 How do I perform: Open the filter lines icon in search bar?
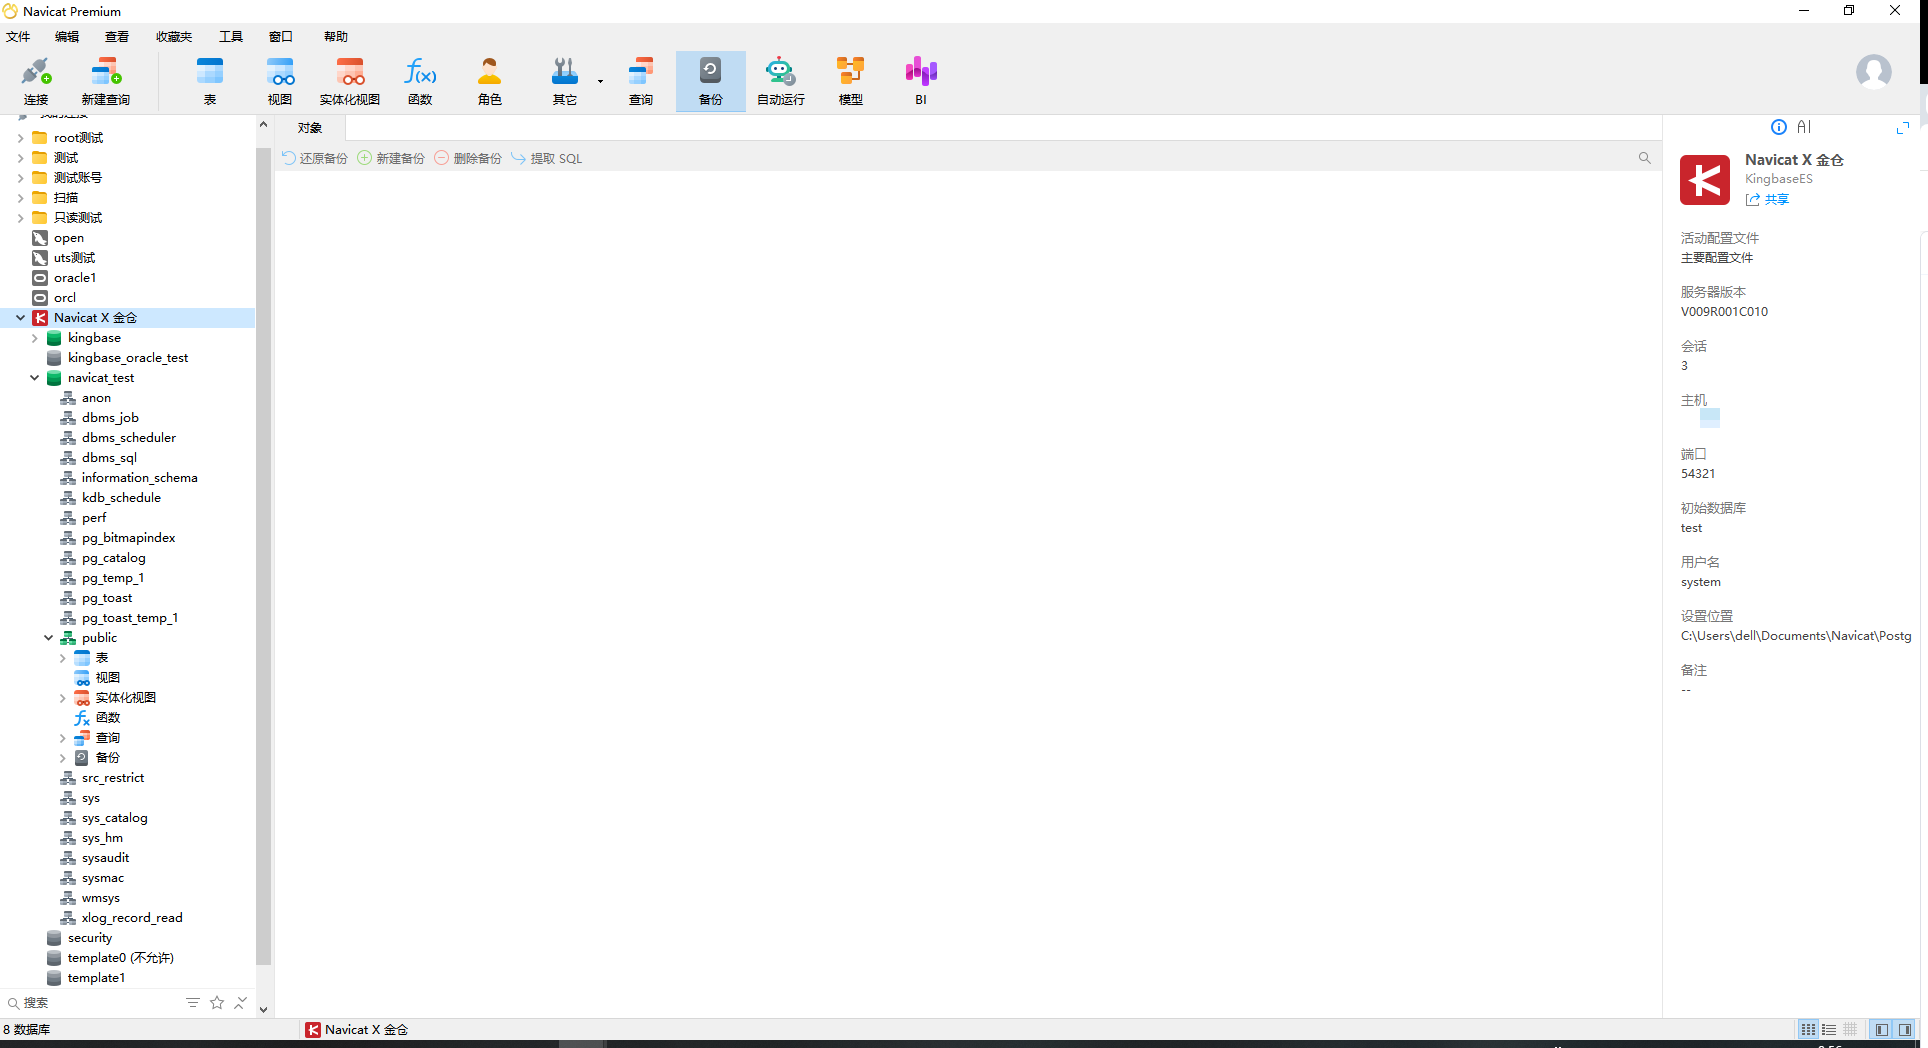point(193,1003)
